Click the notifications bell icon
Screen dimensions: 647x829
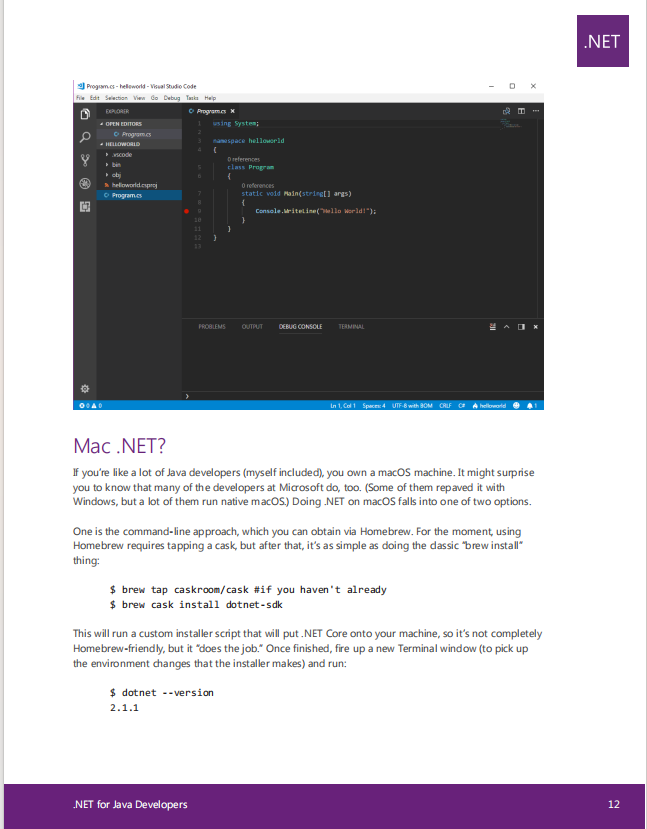point(532,406)
